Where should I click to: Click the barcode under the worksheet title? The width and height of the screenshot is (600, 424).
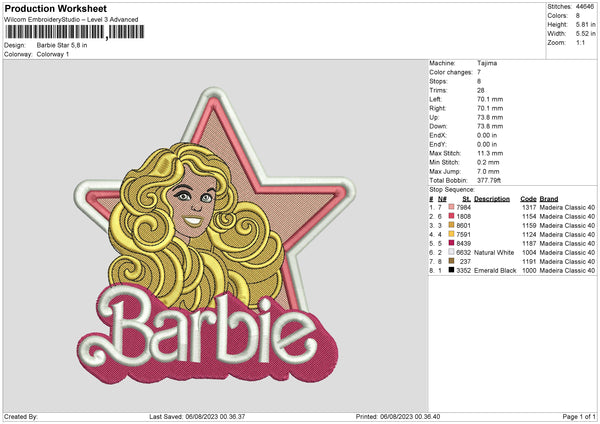tap(73, 32)
